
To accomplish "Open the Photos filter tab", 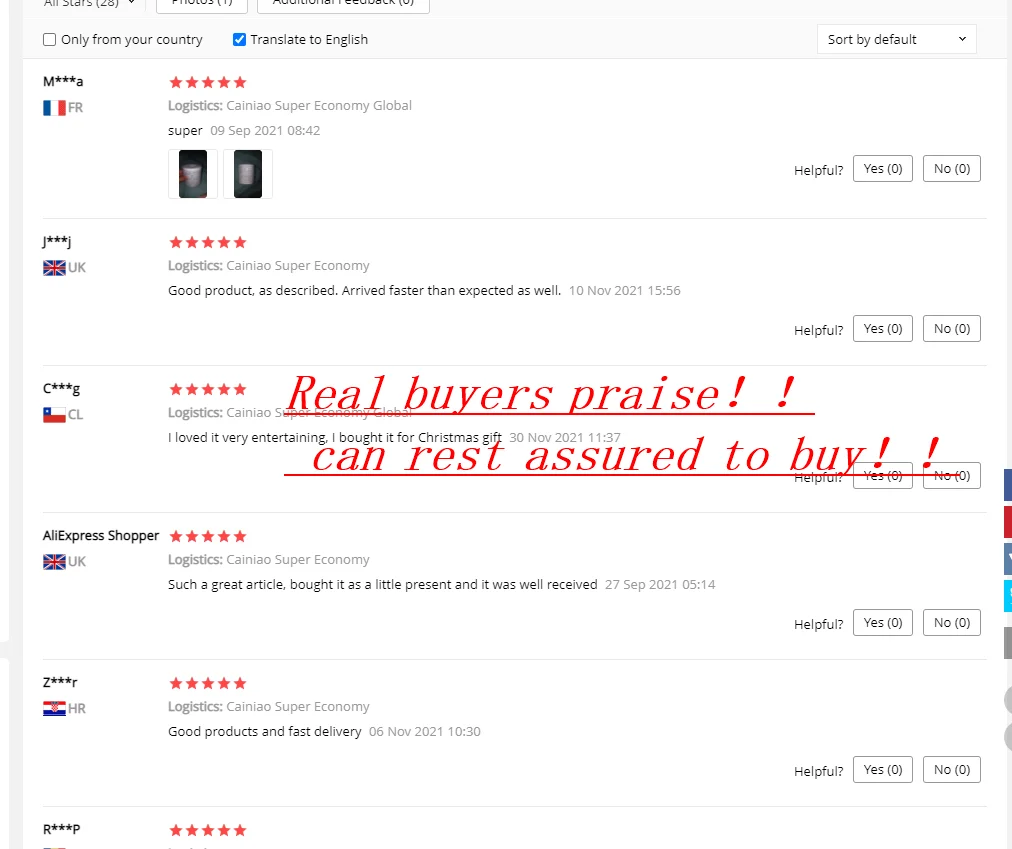I will coord(202,3).
